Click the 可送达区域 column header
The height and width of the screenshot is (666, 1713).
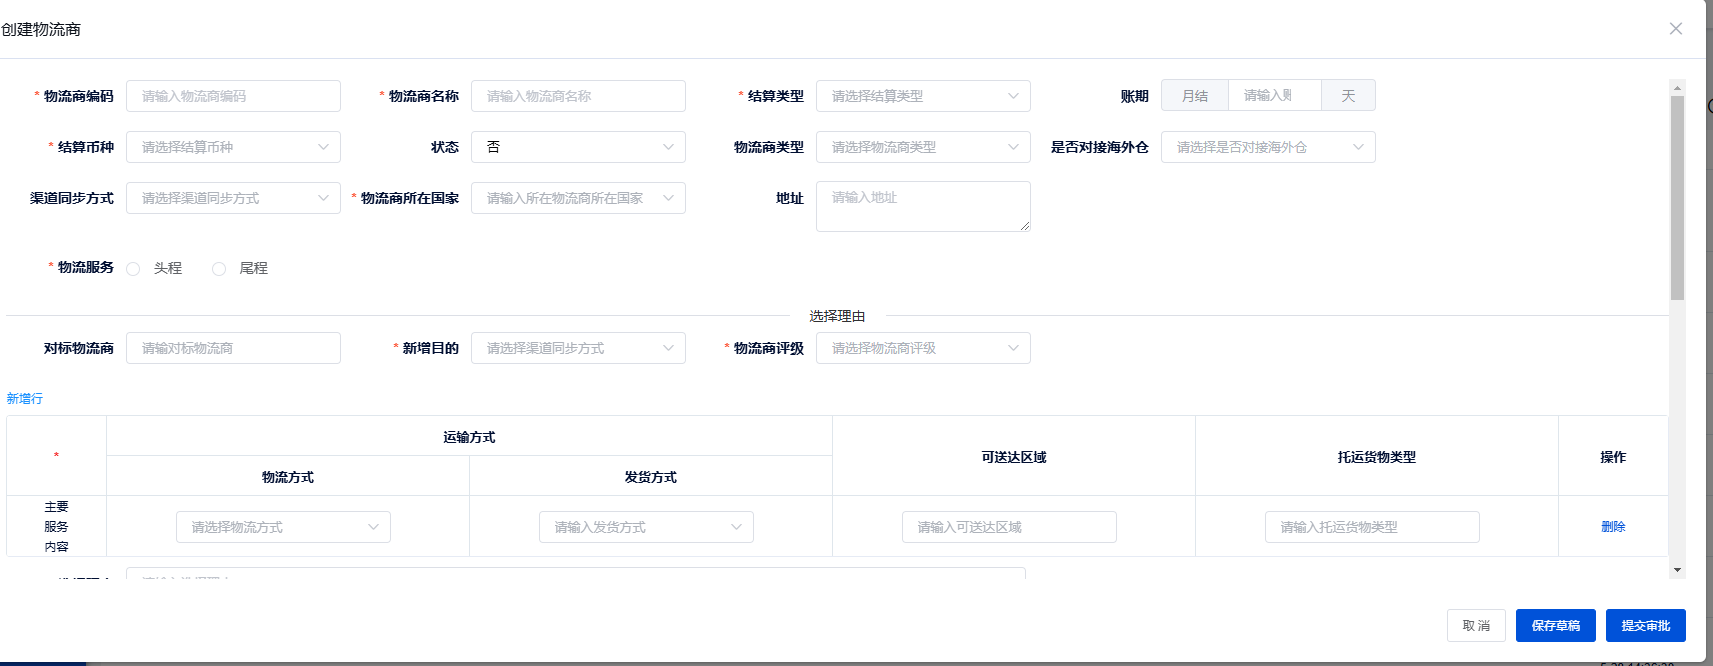1014,457
